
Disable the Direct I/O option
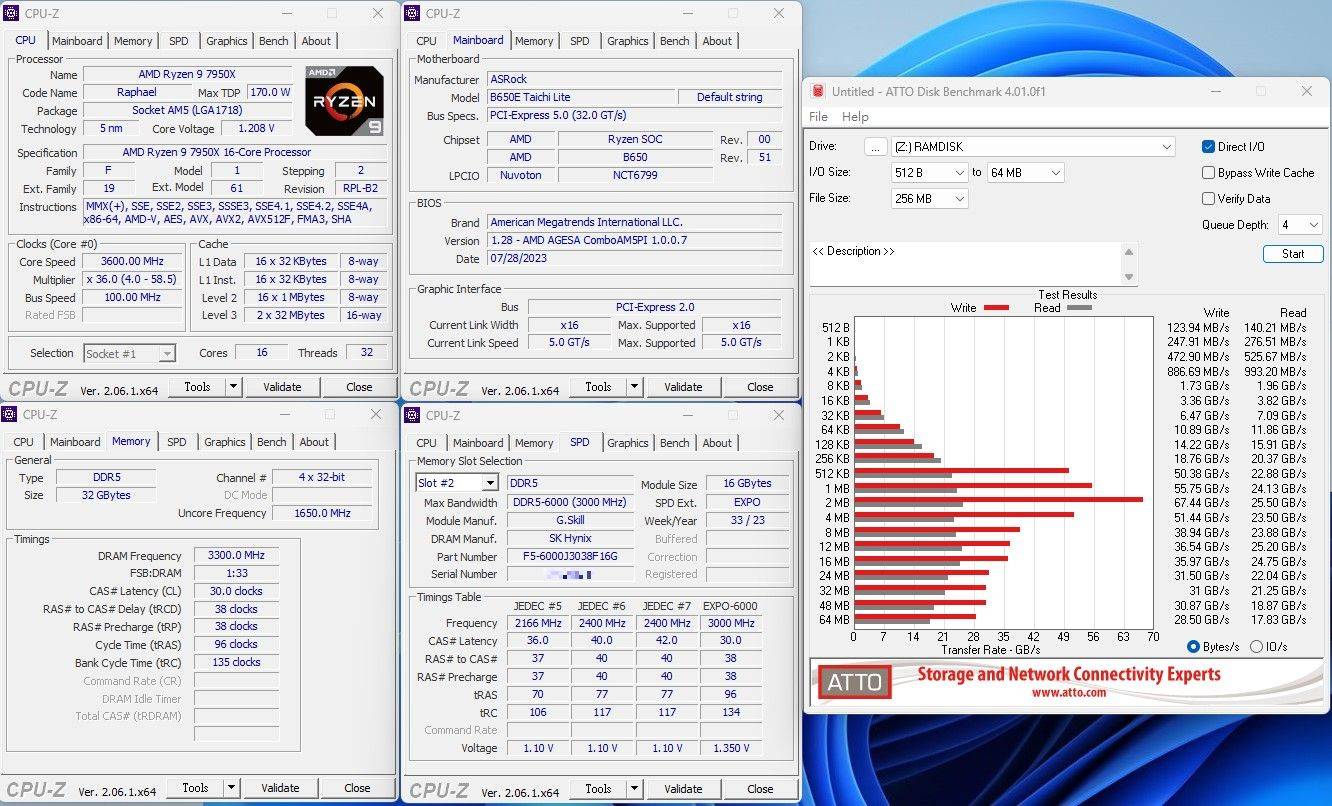(x=1209, y=146)
